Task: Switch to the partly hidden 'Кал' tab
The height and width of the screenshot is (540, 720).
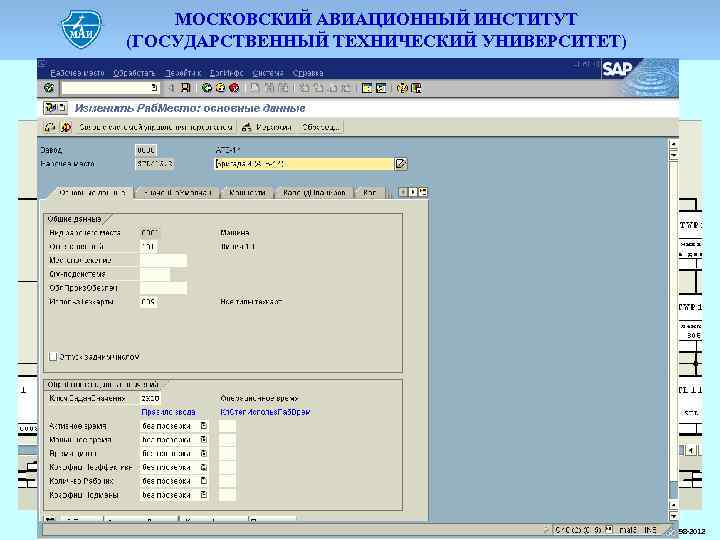Action: coord(370,193)
